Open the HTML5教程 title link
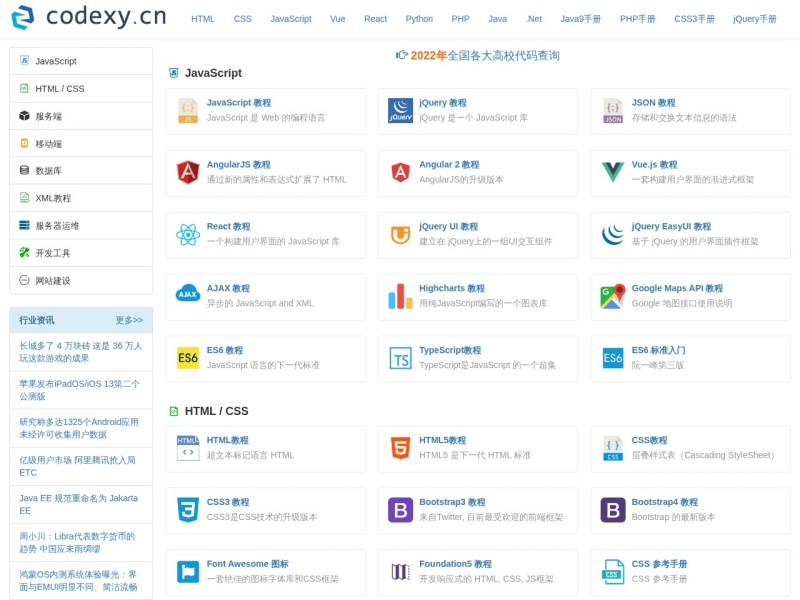Viewport: 800px width, 600px height. coord(442,440)
